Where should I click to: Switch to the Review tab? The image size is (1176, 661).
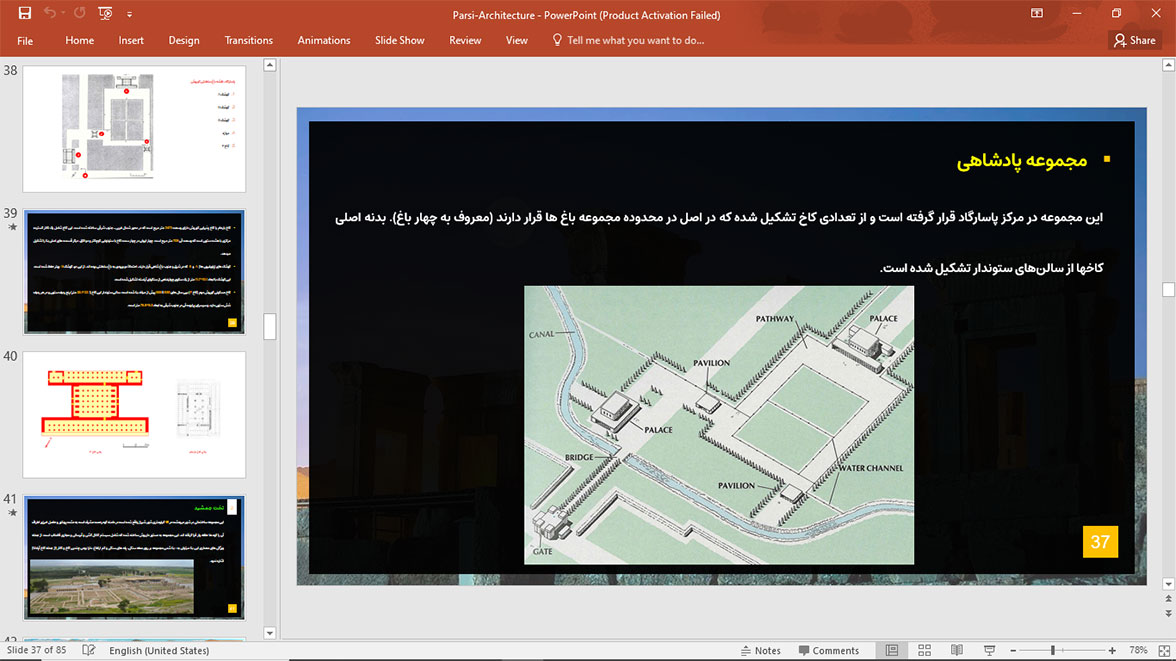pyautogui.click(x=465, y=41)
